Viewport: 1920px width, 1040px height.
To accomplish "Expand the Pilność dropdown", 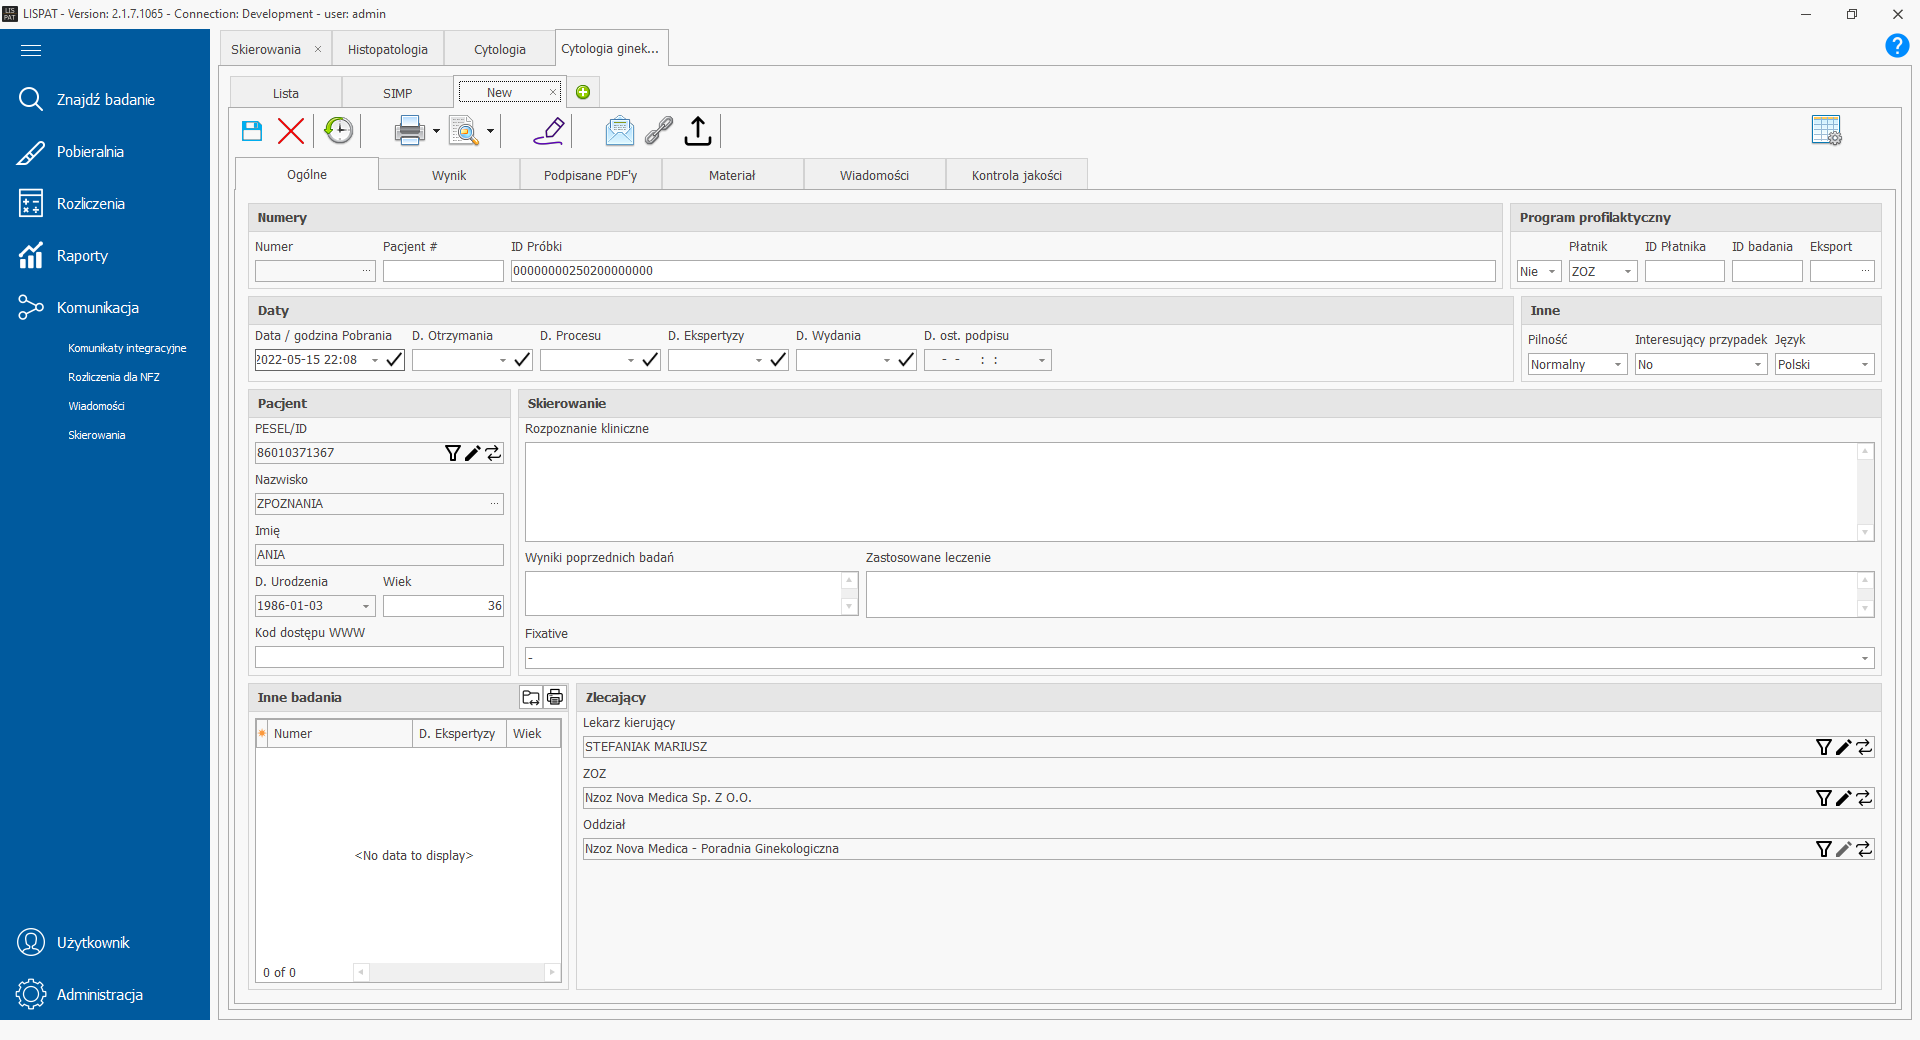I will [x=1617, y=365].
